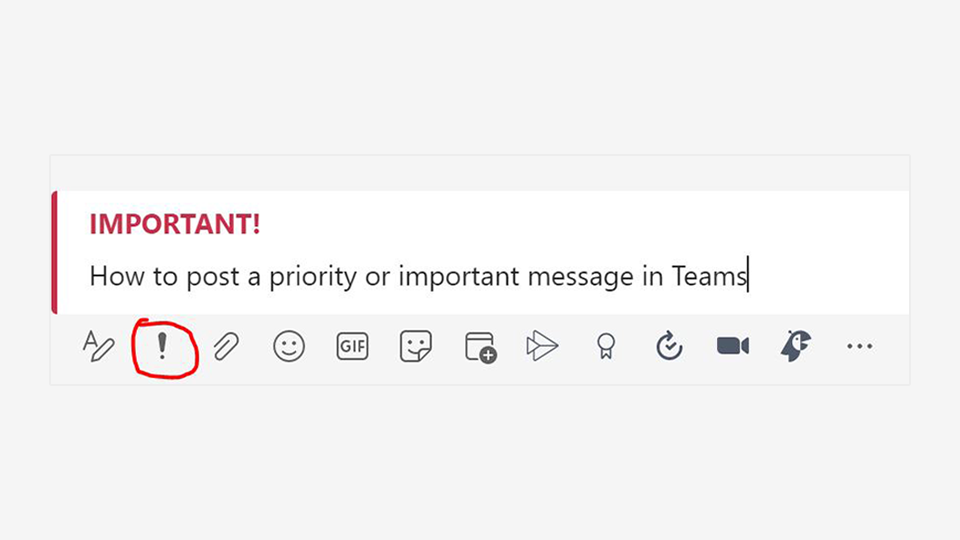Click the red priority bar beside the message

coord(55,252)
